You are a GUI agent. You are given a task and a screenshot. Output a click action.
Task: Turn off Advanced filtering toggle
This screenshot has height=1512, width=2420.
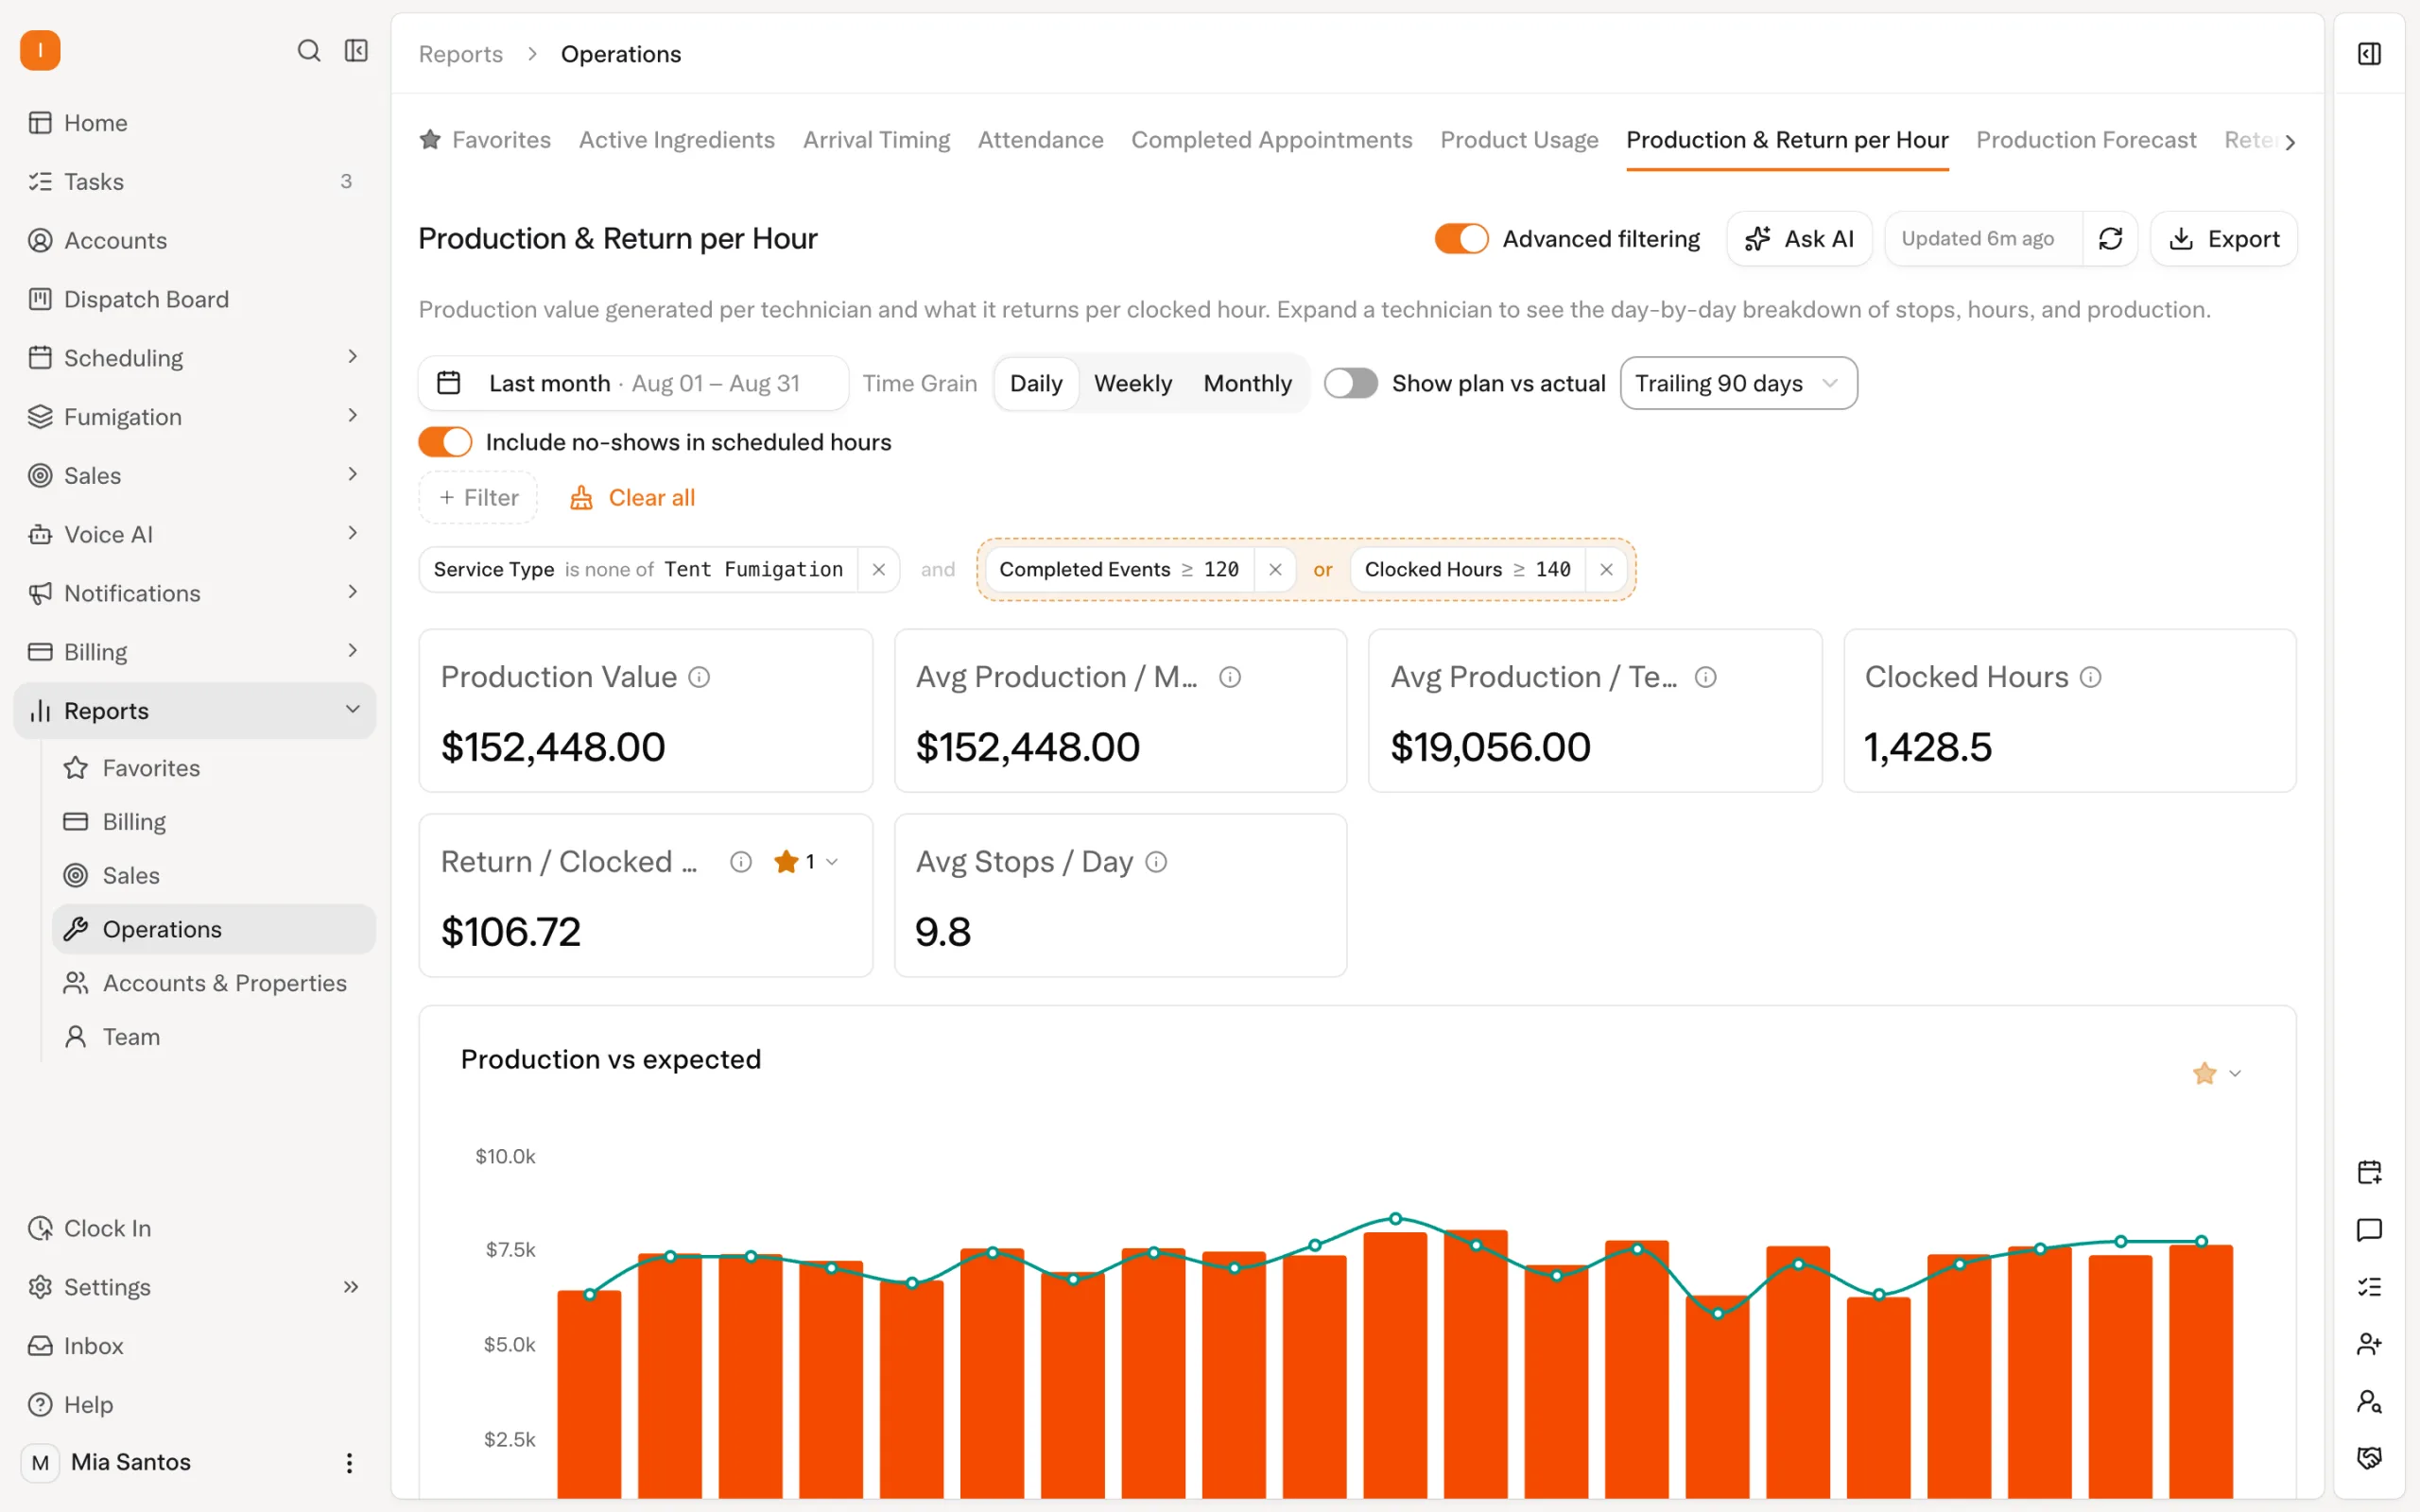(1461, 239)
